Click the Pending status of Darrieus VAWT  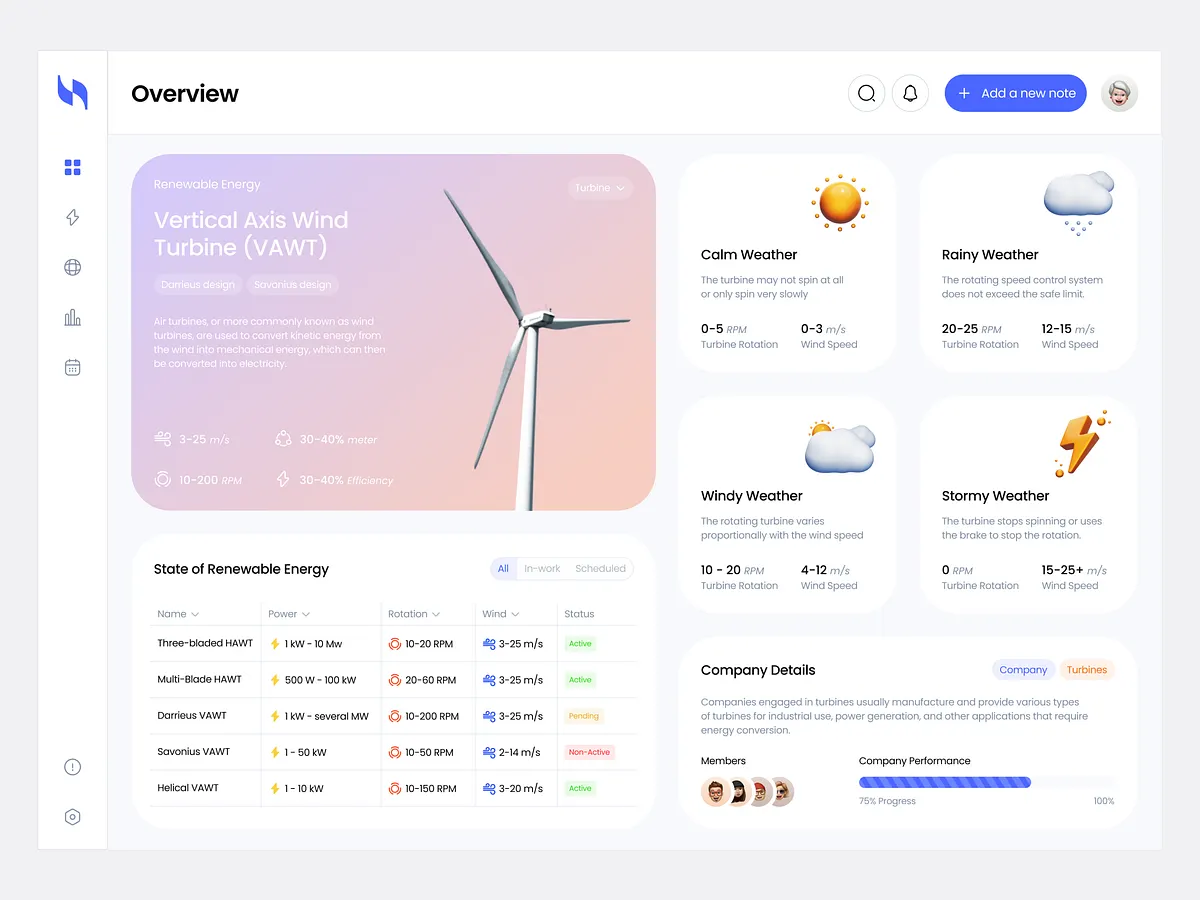584,716
